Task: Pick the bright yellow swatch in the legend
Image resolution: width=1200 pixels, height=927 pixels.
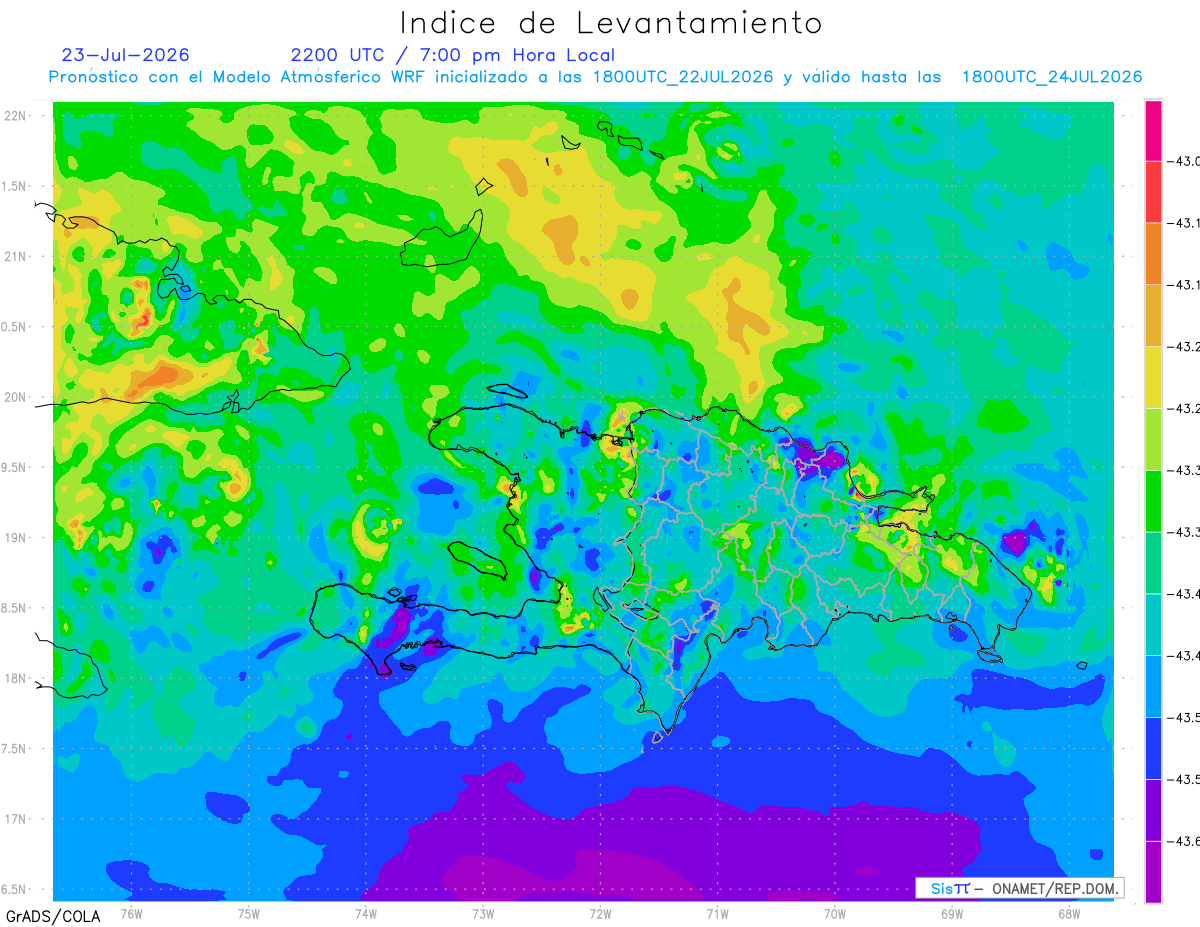Action: 1153,377
